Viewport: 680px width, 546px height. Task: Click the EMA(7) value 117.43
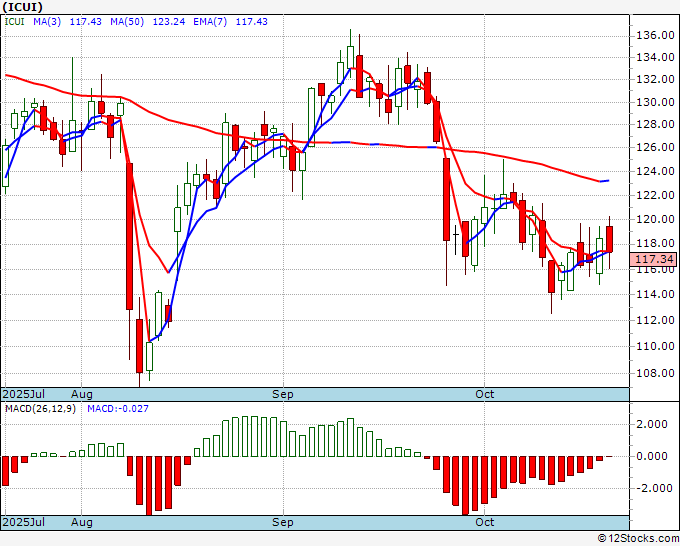click(252, 21)
